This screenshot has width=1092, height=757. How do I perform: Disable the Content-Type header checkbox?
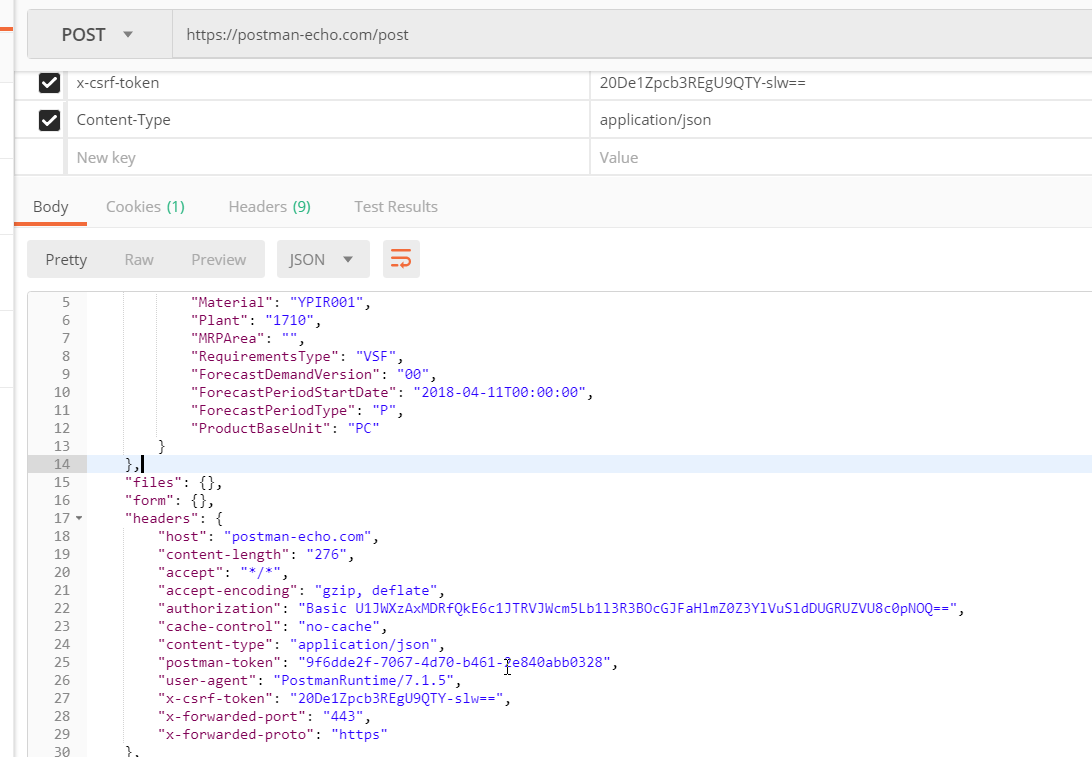click(x=50, y=120)
